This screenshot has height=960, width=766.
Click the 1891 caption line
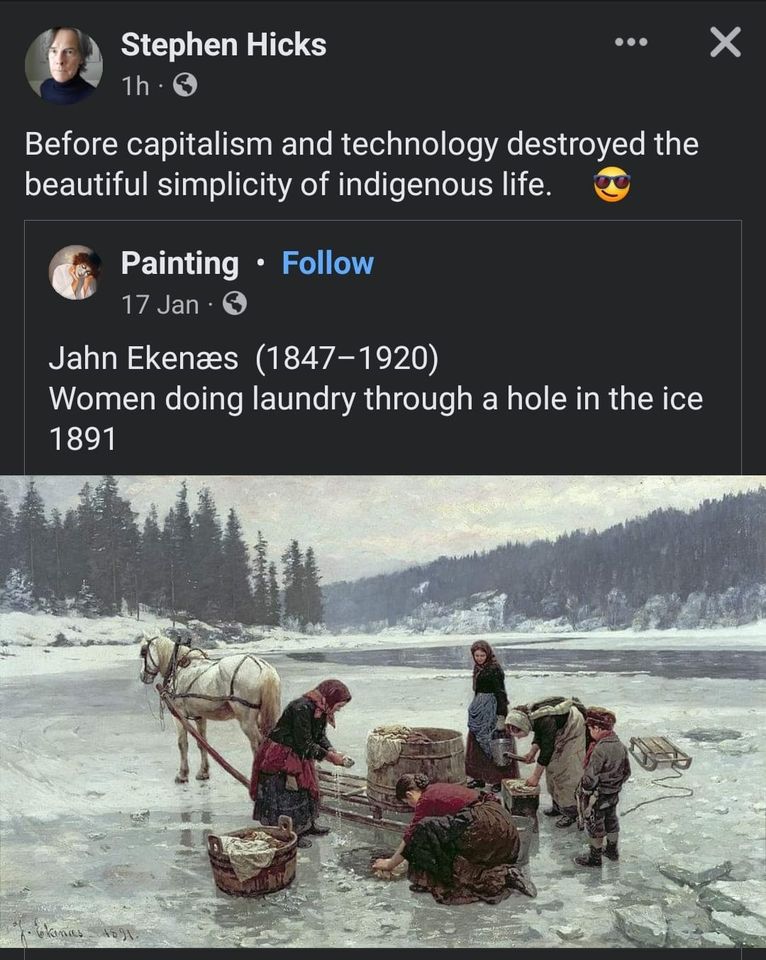82,439
